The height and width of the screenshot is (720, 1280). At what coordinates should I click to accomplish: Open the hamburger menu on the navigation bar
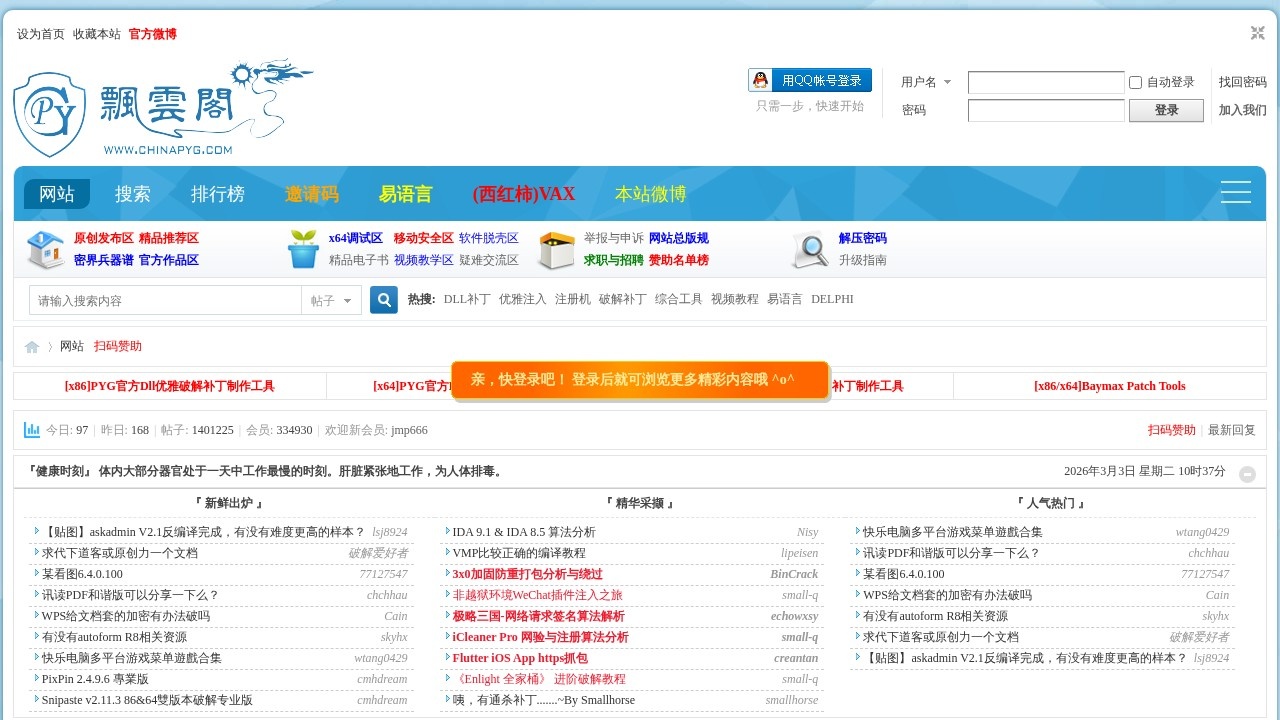[x=1236, y=192]
